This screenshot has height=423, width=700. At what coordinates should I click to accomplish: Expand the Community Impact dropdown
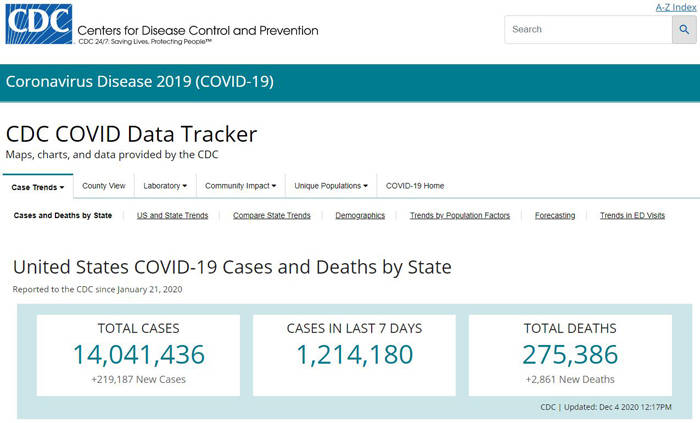coord(240,186)
